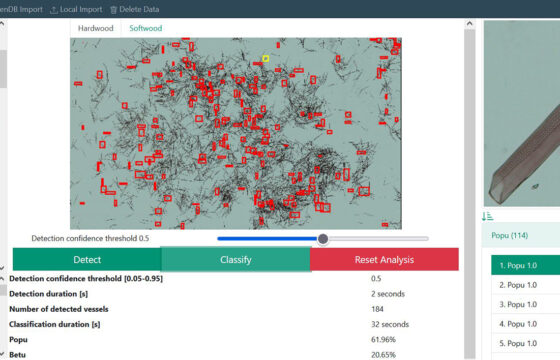This screenshot has width=560, height=360.
Task: Click the sort order icon above Popu list
Action: 487,216
